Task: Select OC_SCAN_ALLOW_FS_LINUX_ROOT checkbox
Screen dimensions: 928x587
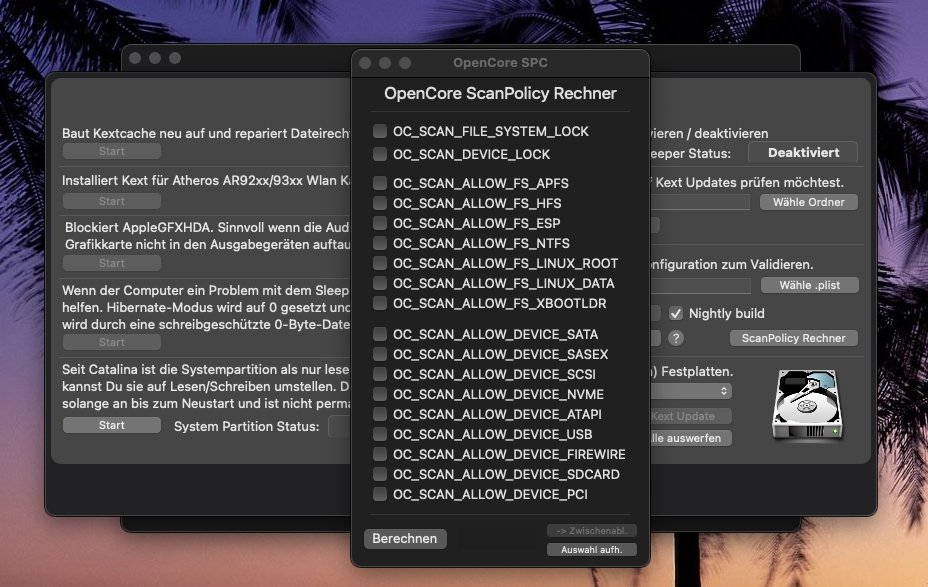Action: tap(380, 263)
